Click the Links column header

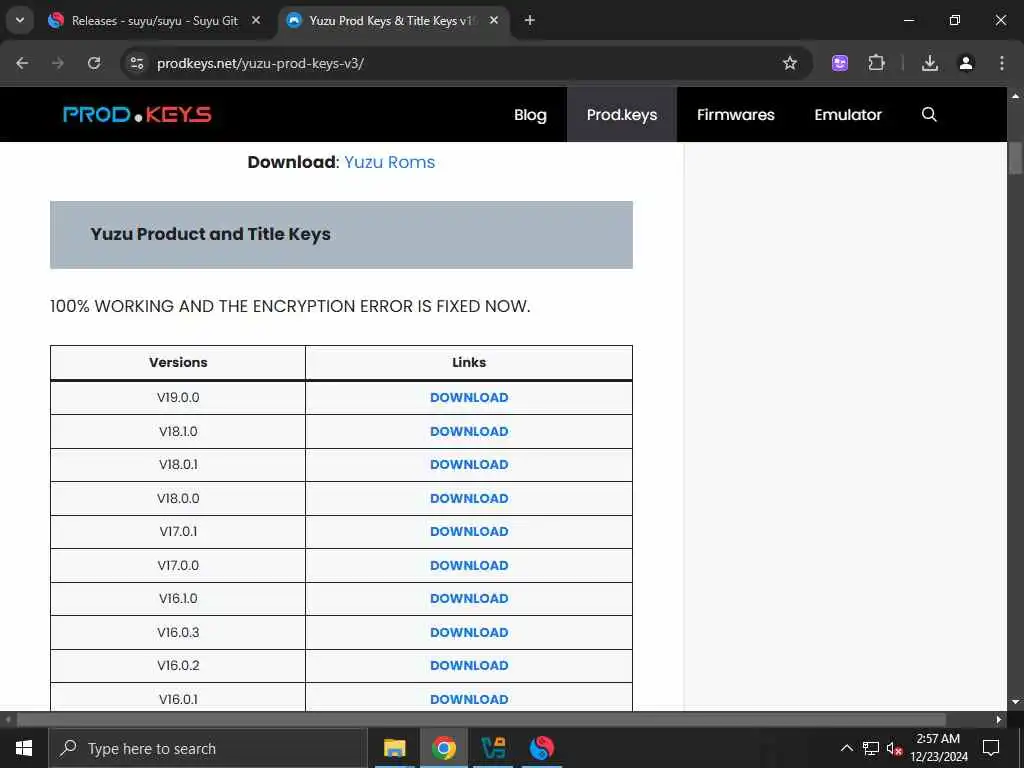click(469, 362)
